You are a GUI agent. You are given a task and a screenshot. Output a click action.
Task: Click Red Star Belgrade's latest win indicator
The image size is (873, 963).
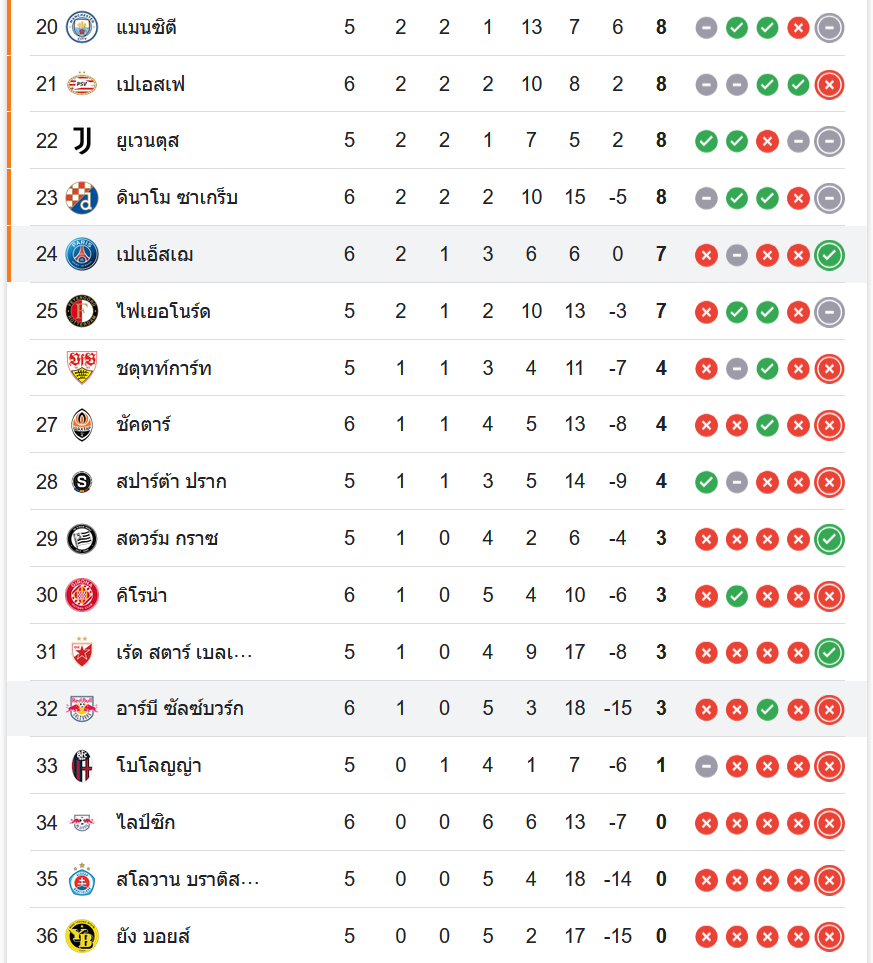[829, 652]
